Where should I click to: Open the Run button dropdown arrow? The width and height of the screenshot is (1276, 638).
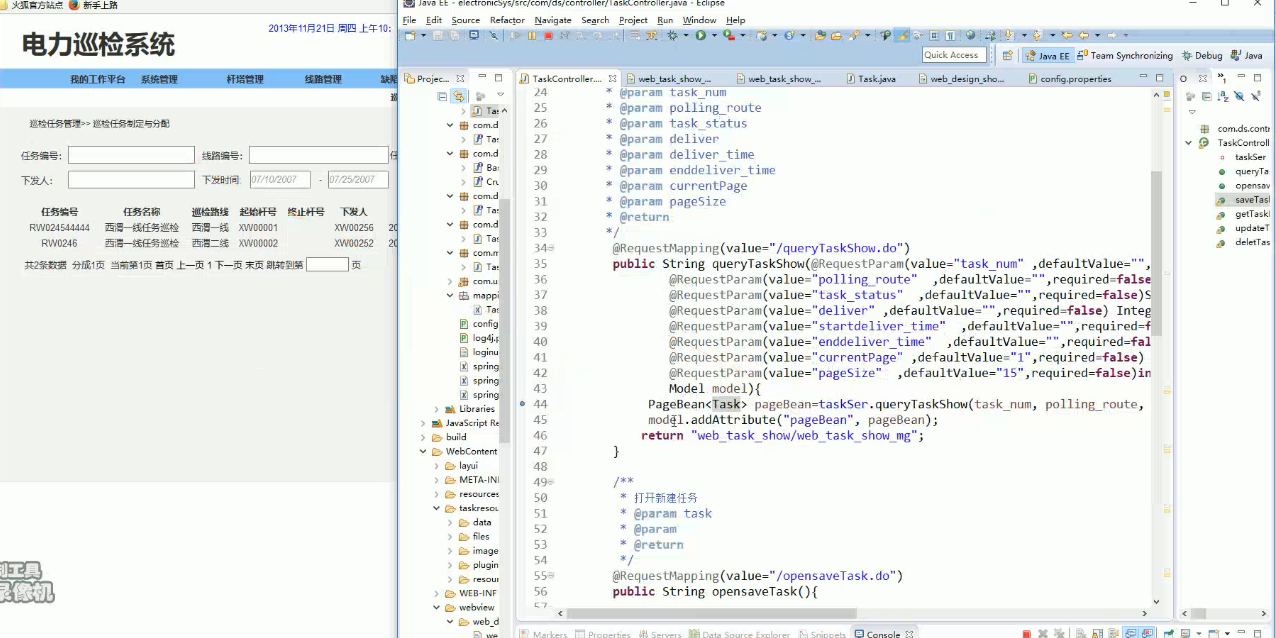(x=713, y=36)
